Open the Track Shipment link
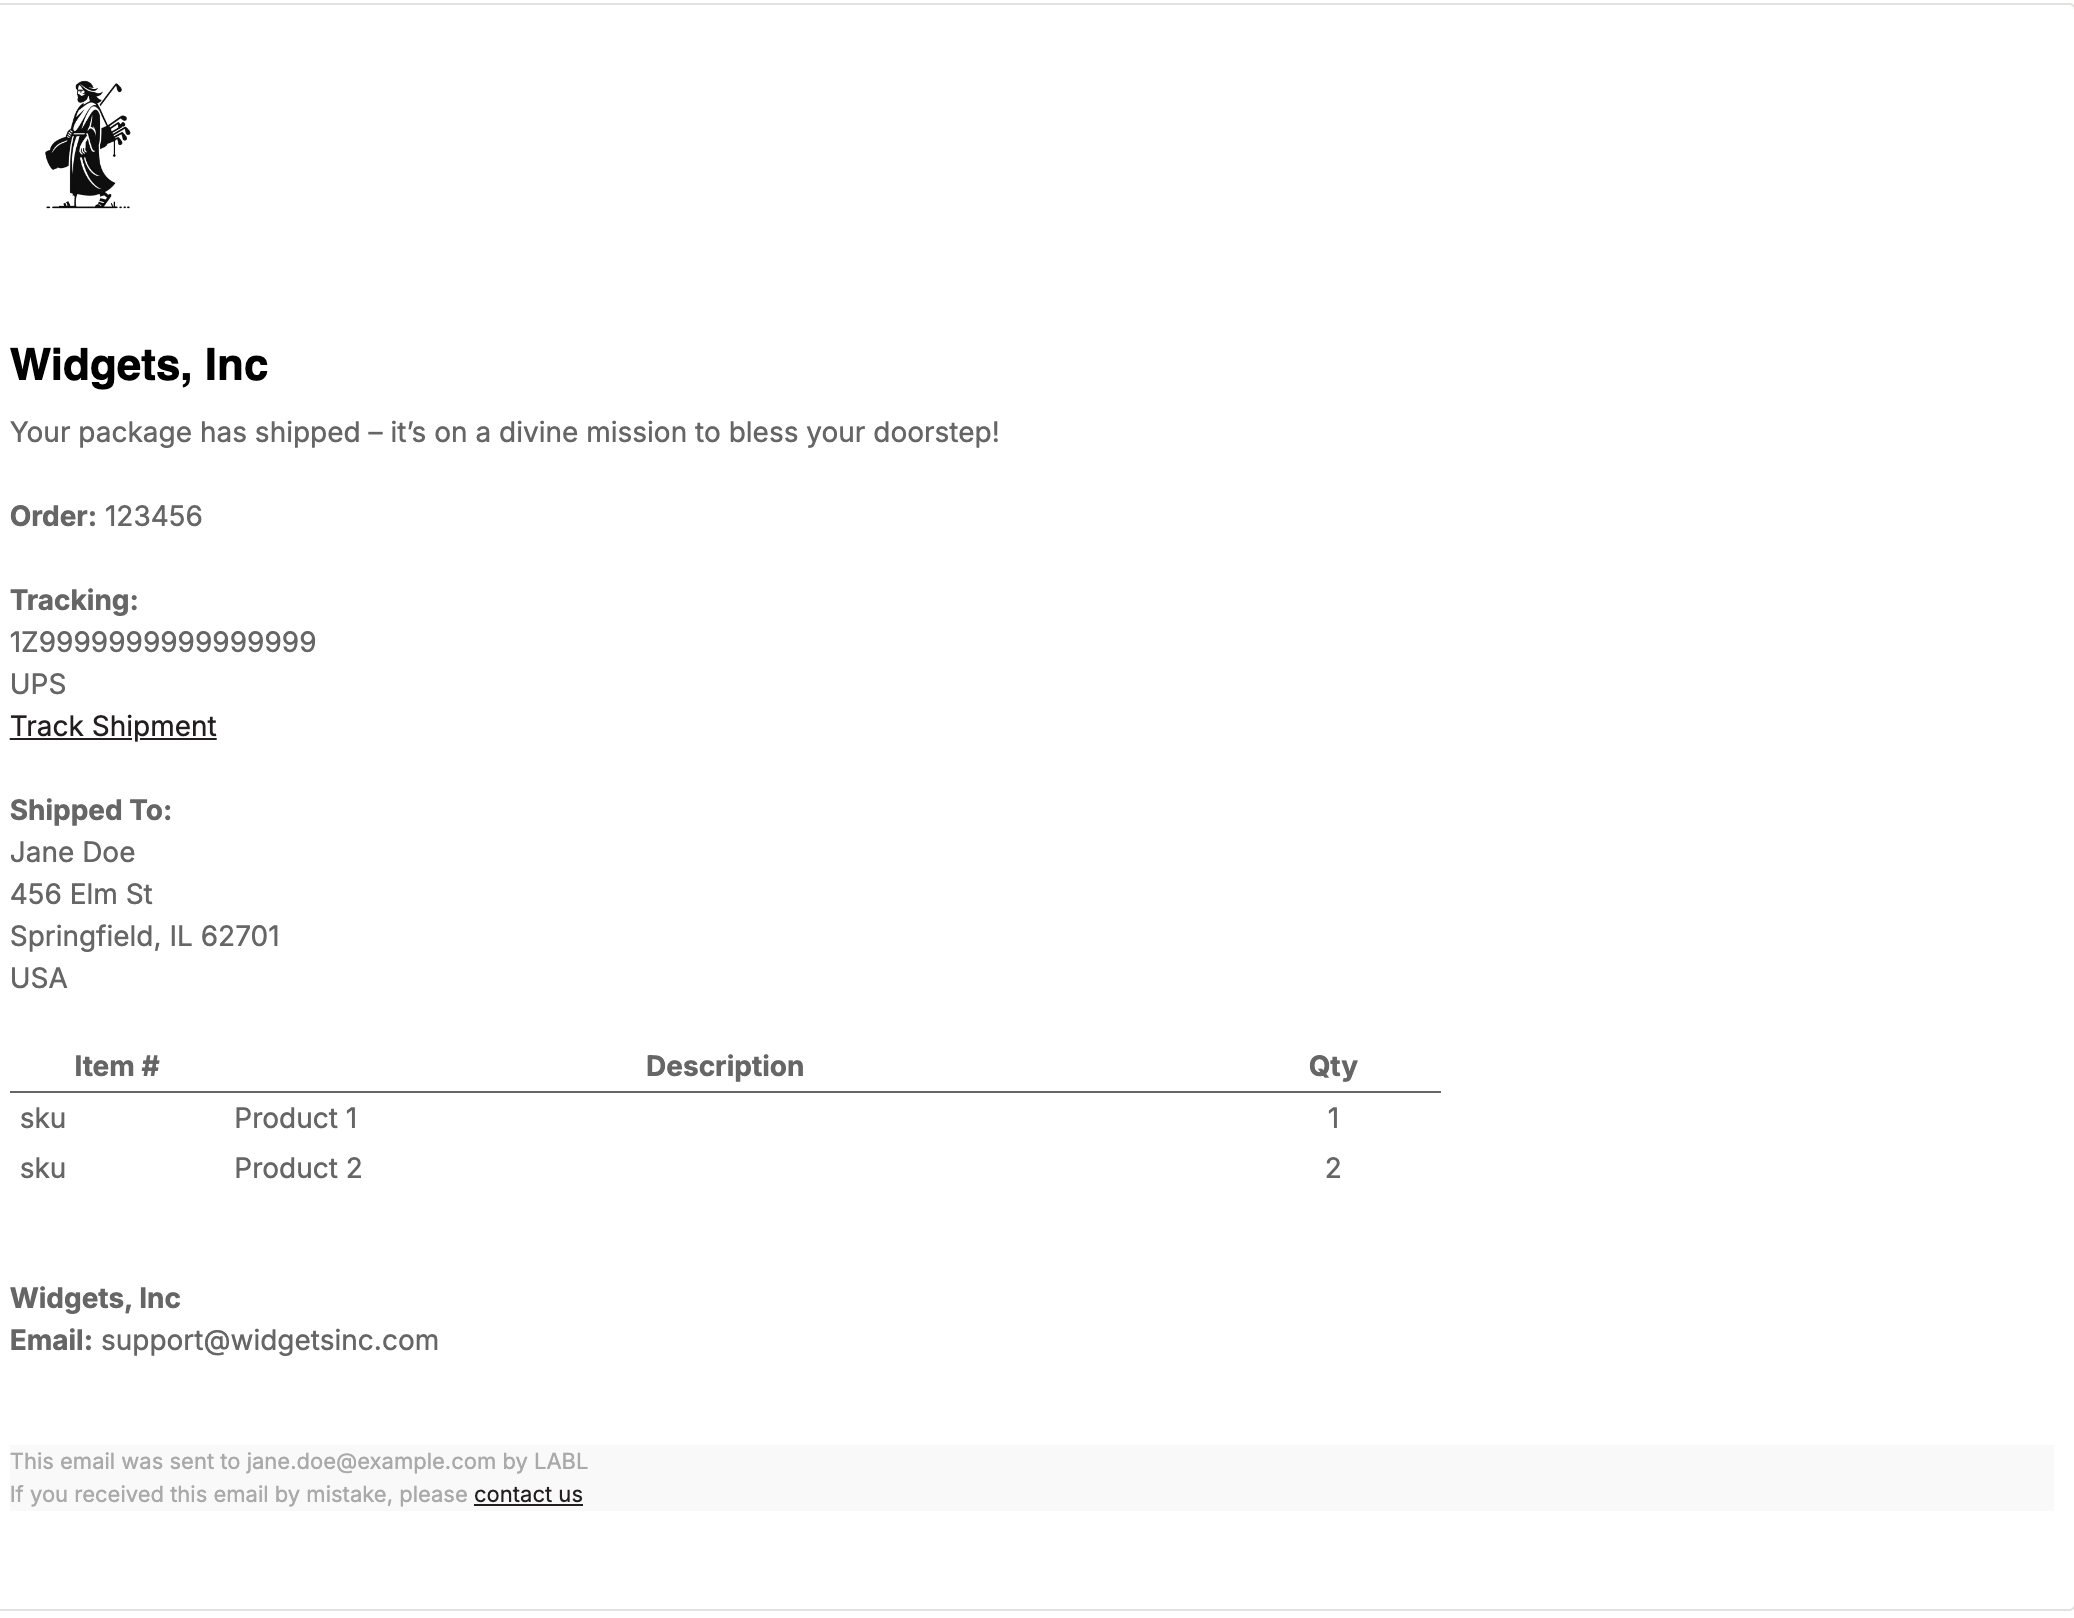The width and height of the screenshot is (2074, 1618). click(x=113, y=726)
